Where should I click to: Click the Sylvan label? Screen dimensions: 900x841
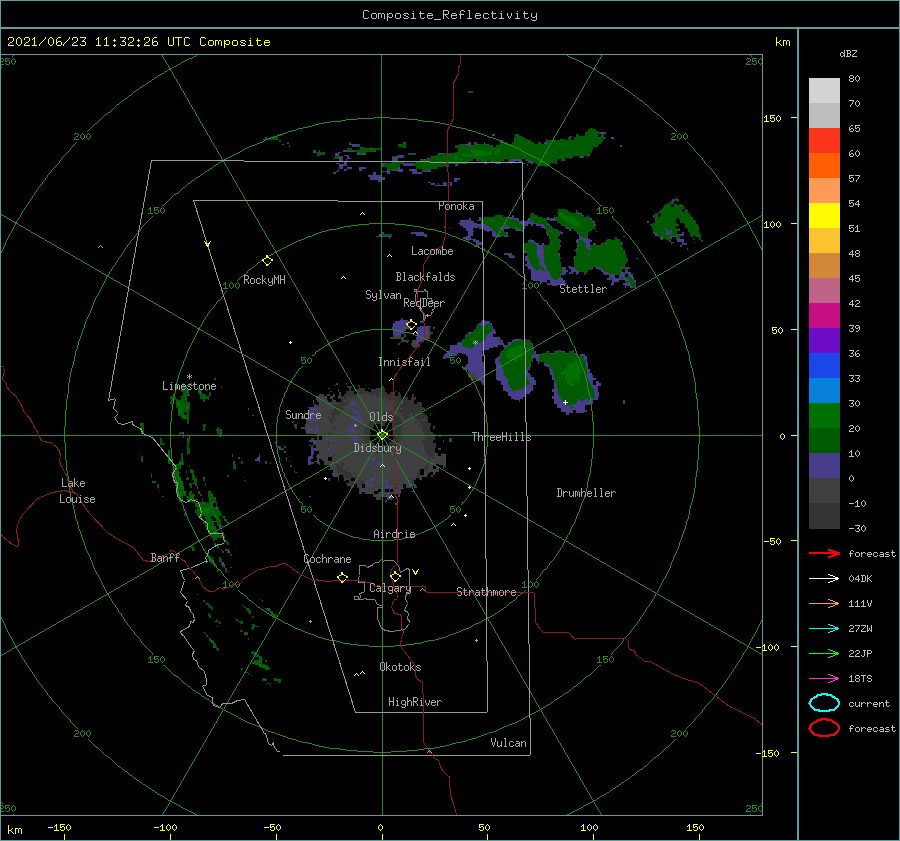click(383, 295)
